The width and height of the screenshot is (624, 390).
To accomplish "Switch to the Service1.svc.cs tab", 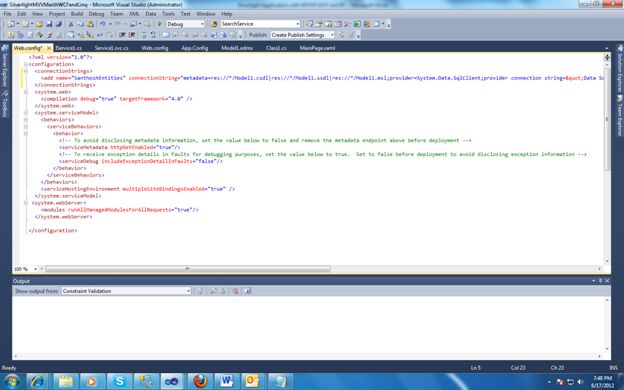I will pos(111,48).
